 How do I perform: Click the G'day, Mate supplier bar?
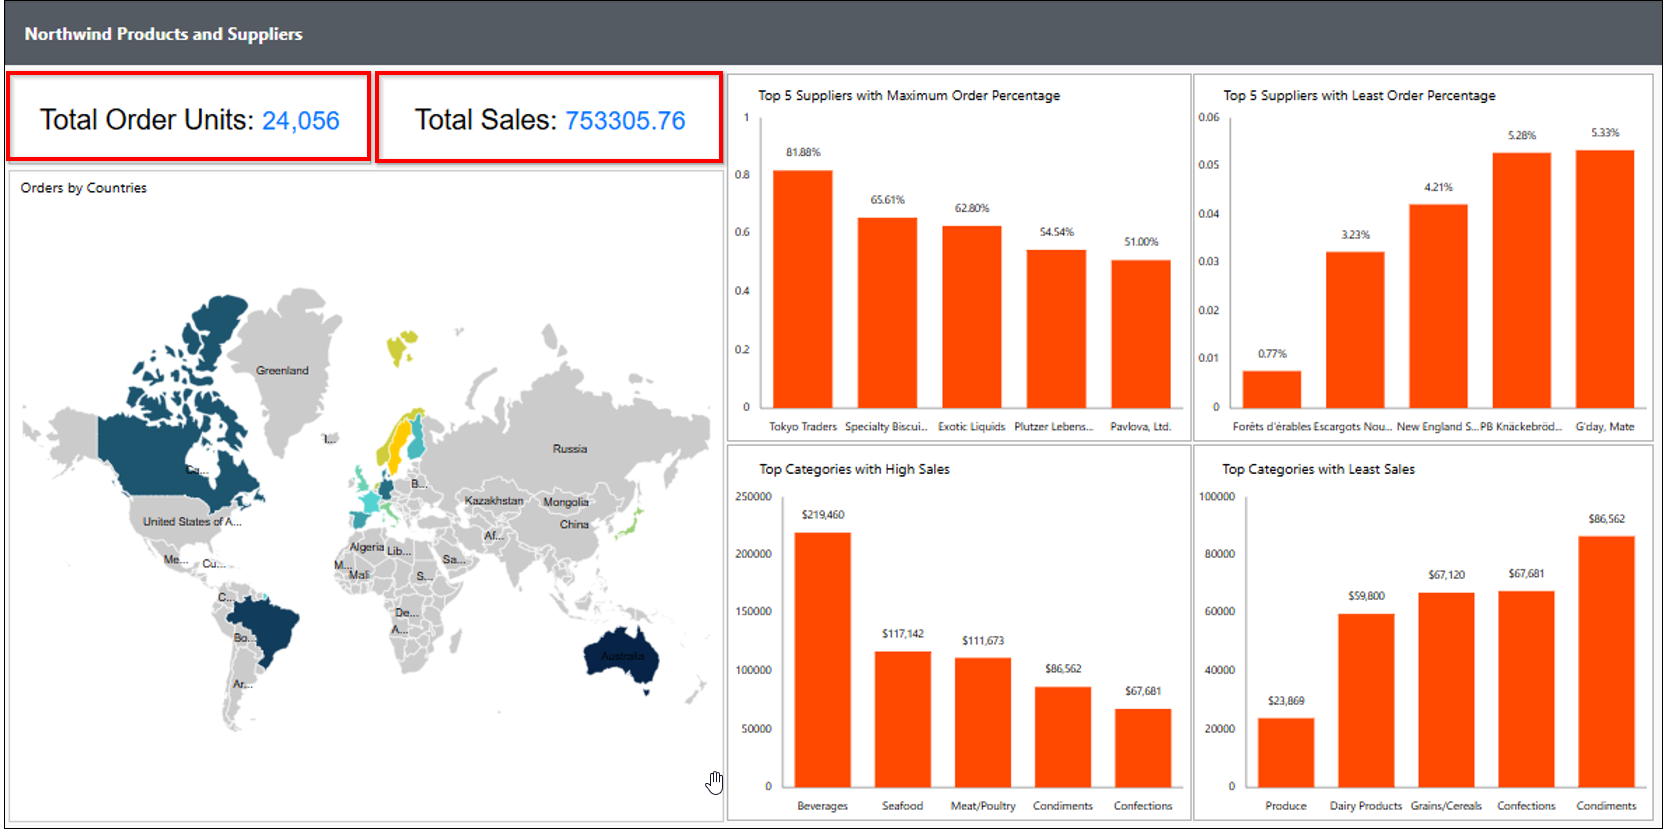[1604, 279]
